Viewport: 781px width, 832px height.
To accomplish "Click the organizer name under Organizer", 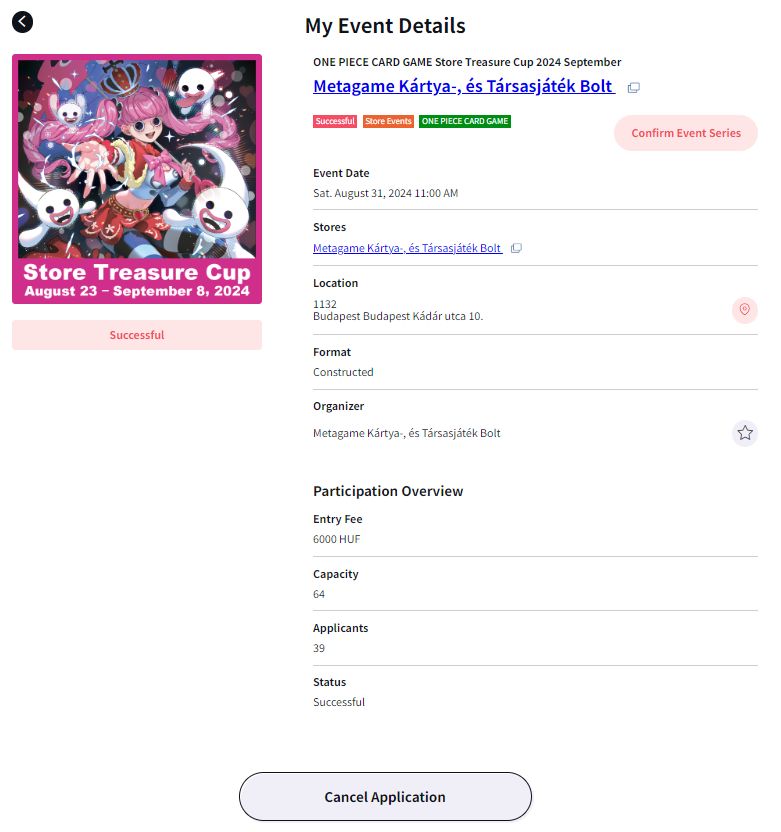I will (406, 433).
